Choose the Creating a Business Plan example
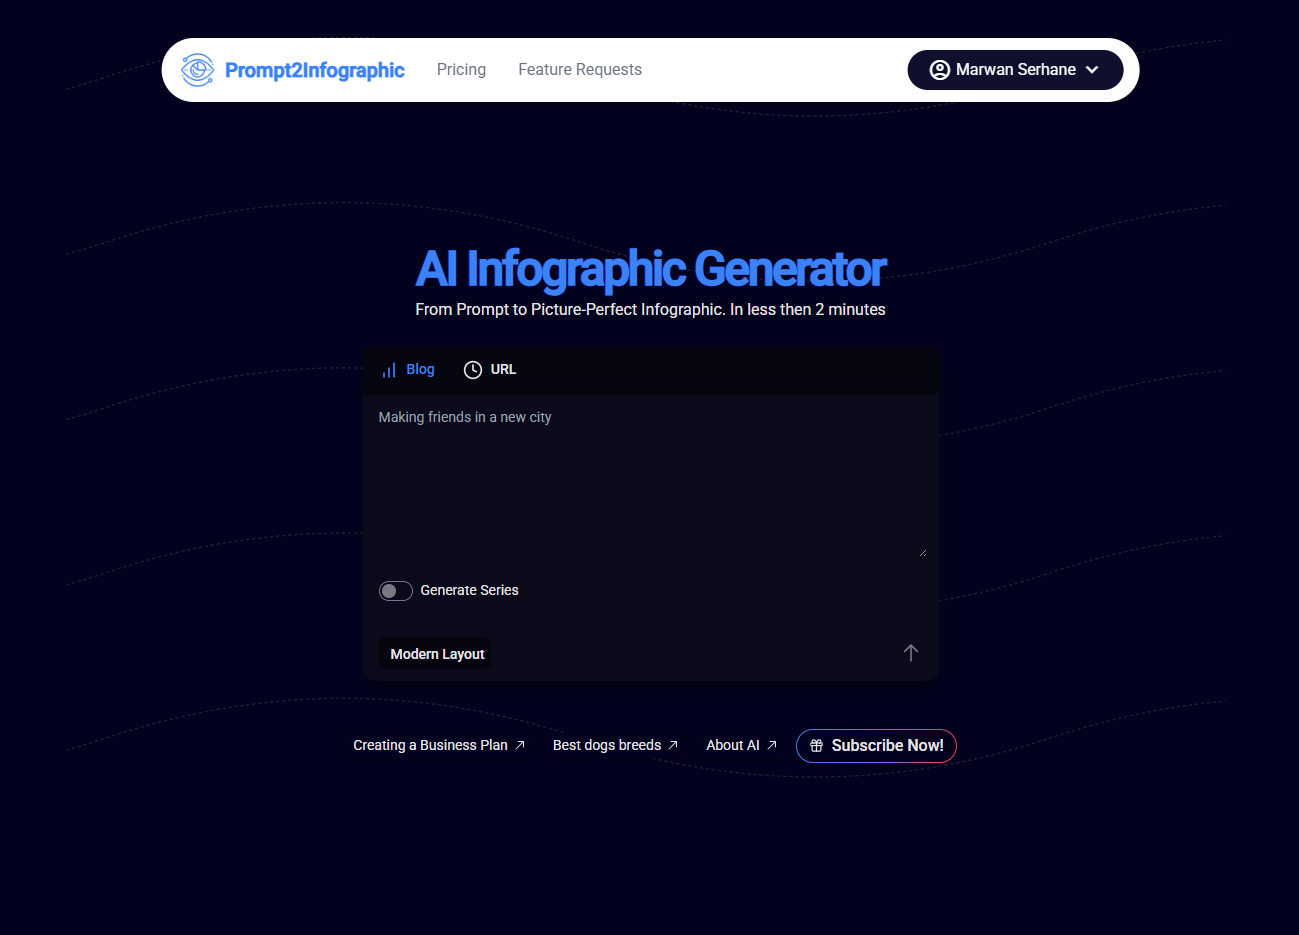 [430, 746]
